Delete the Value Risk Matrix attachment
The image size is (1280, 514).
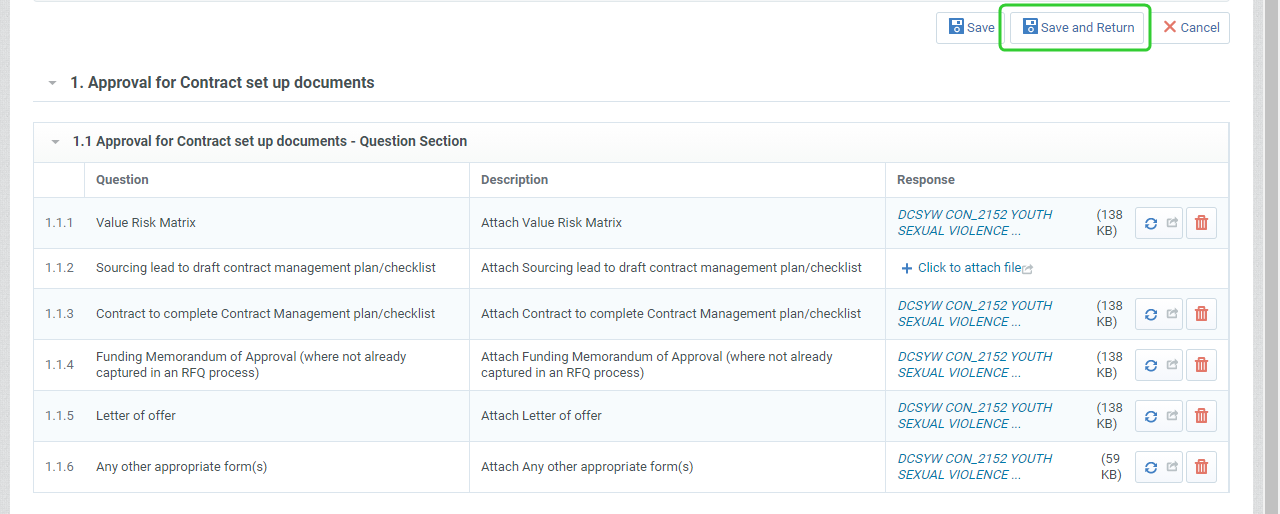[1201, 223]
